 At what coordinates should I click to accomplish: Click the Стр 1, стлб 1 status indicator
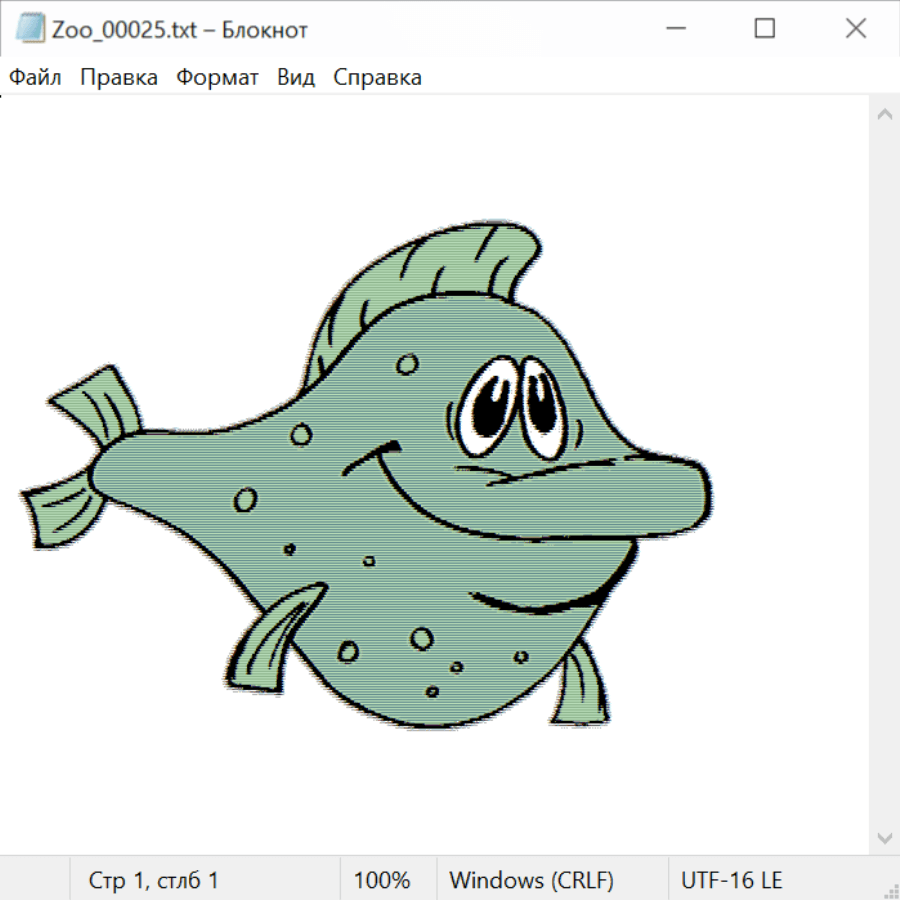tap(153, 881)
